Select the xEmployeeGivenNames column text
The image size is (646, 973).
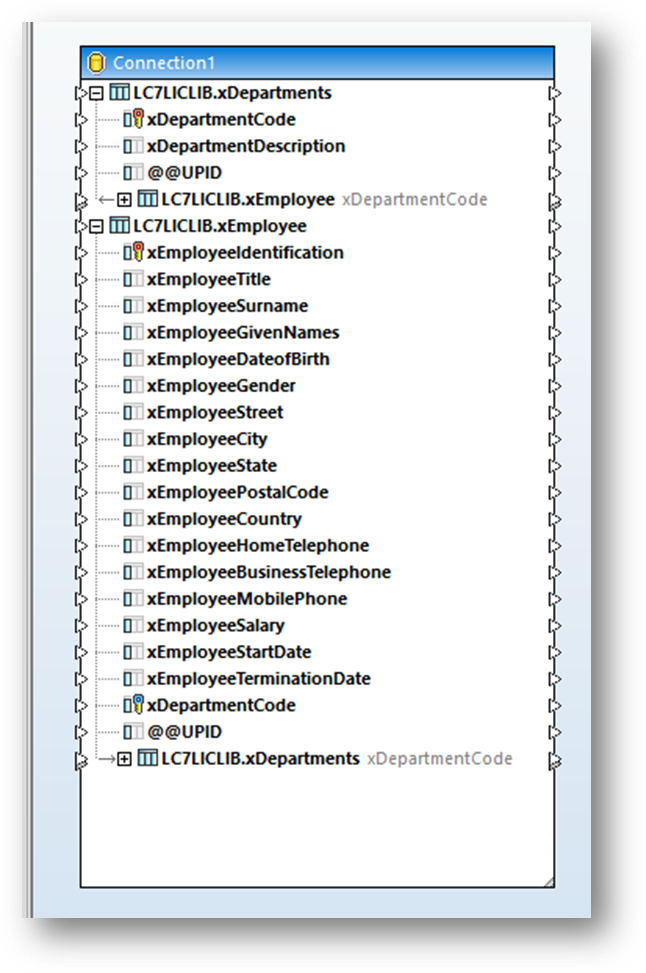(x=243, y=333)
